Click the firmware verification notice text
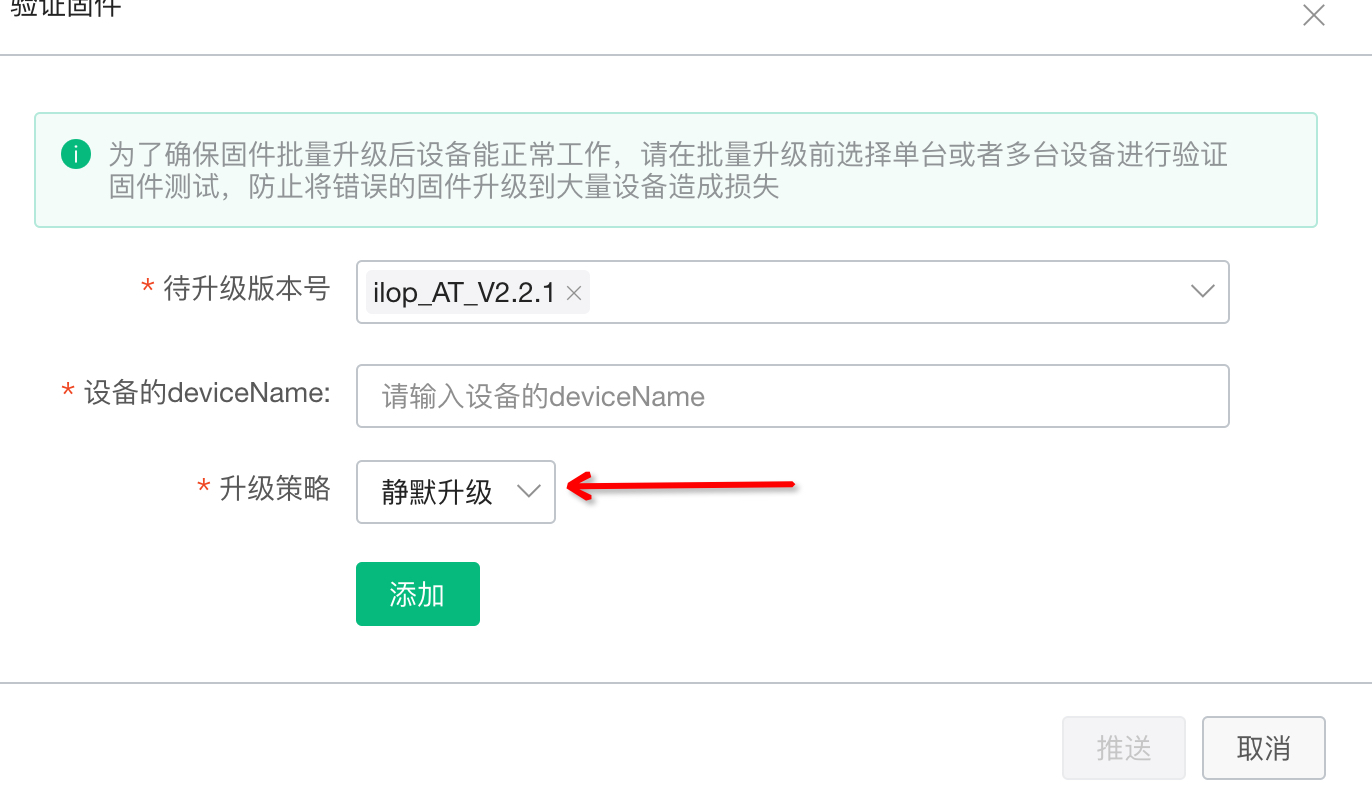 pos(668,171)
